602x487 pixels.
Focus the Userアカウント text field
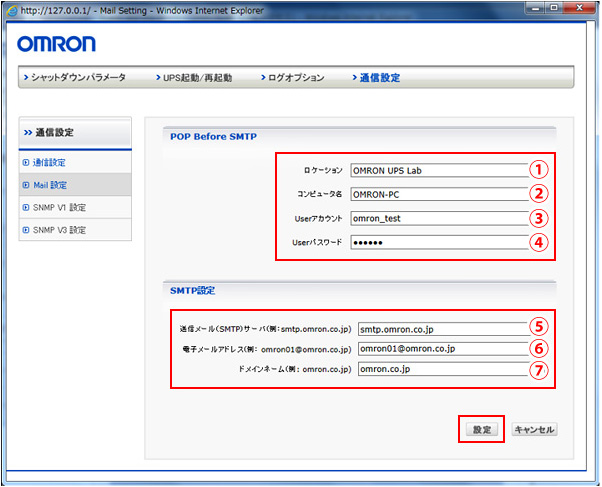coord(437,218)
